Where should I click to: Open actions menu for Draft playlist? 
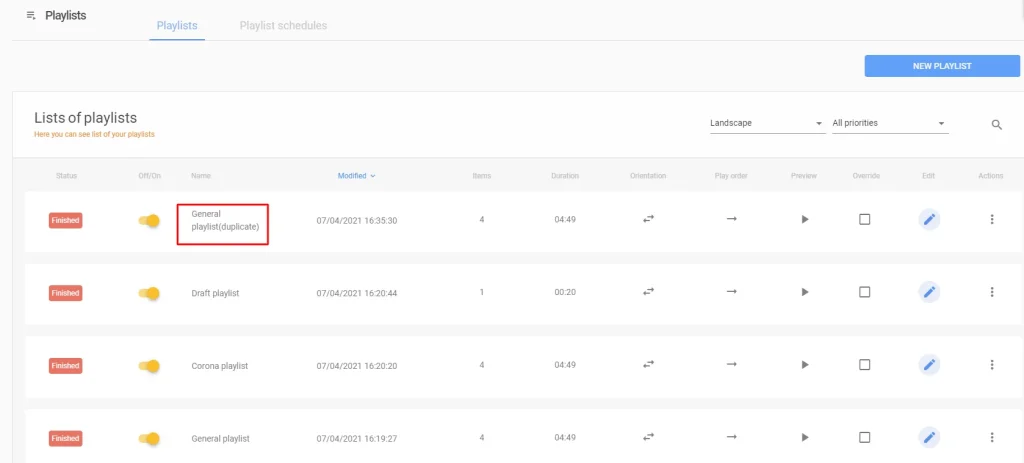[x=991, y=292]
